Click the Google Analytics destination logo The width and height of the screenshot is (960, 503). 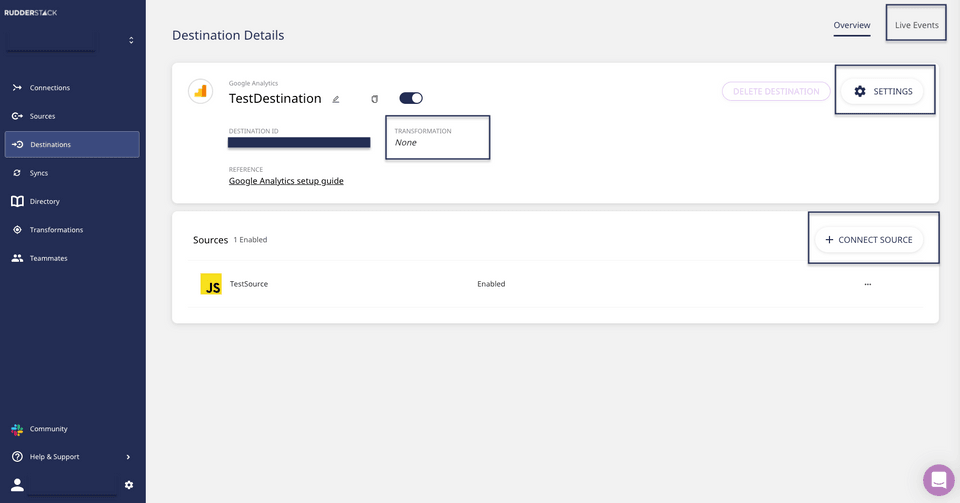[x=201, y=92]
